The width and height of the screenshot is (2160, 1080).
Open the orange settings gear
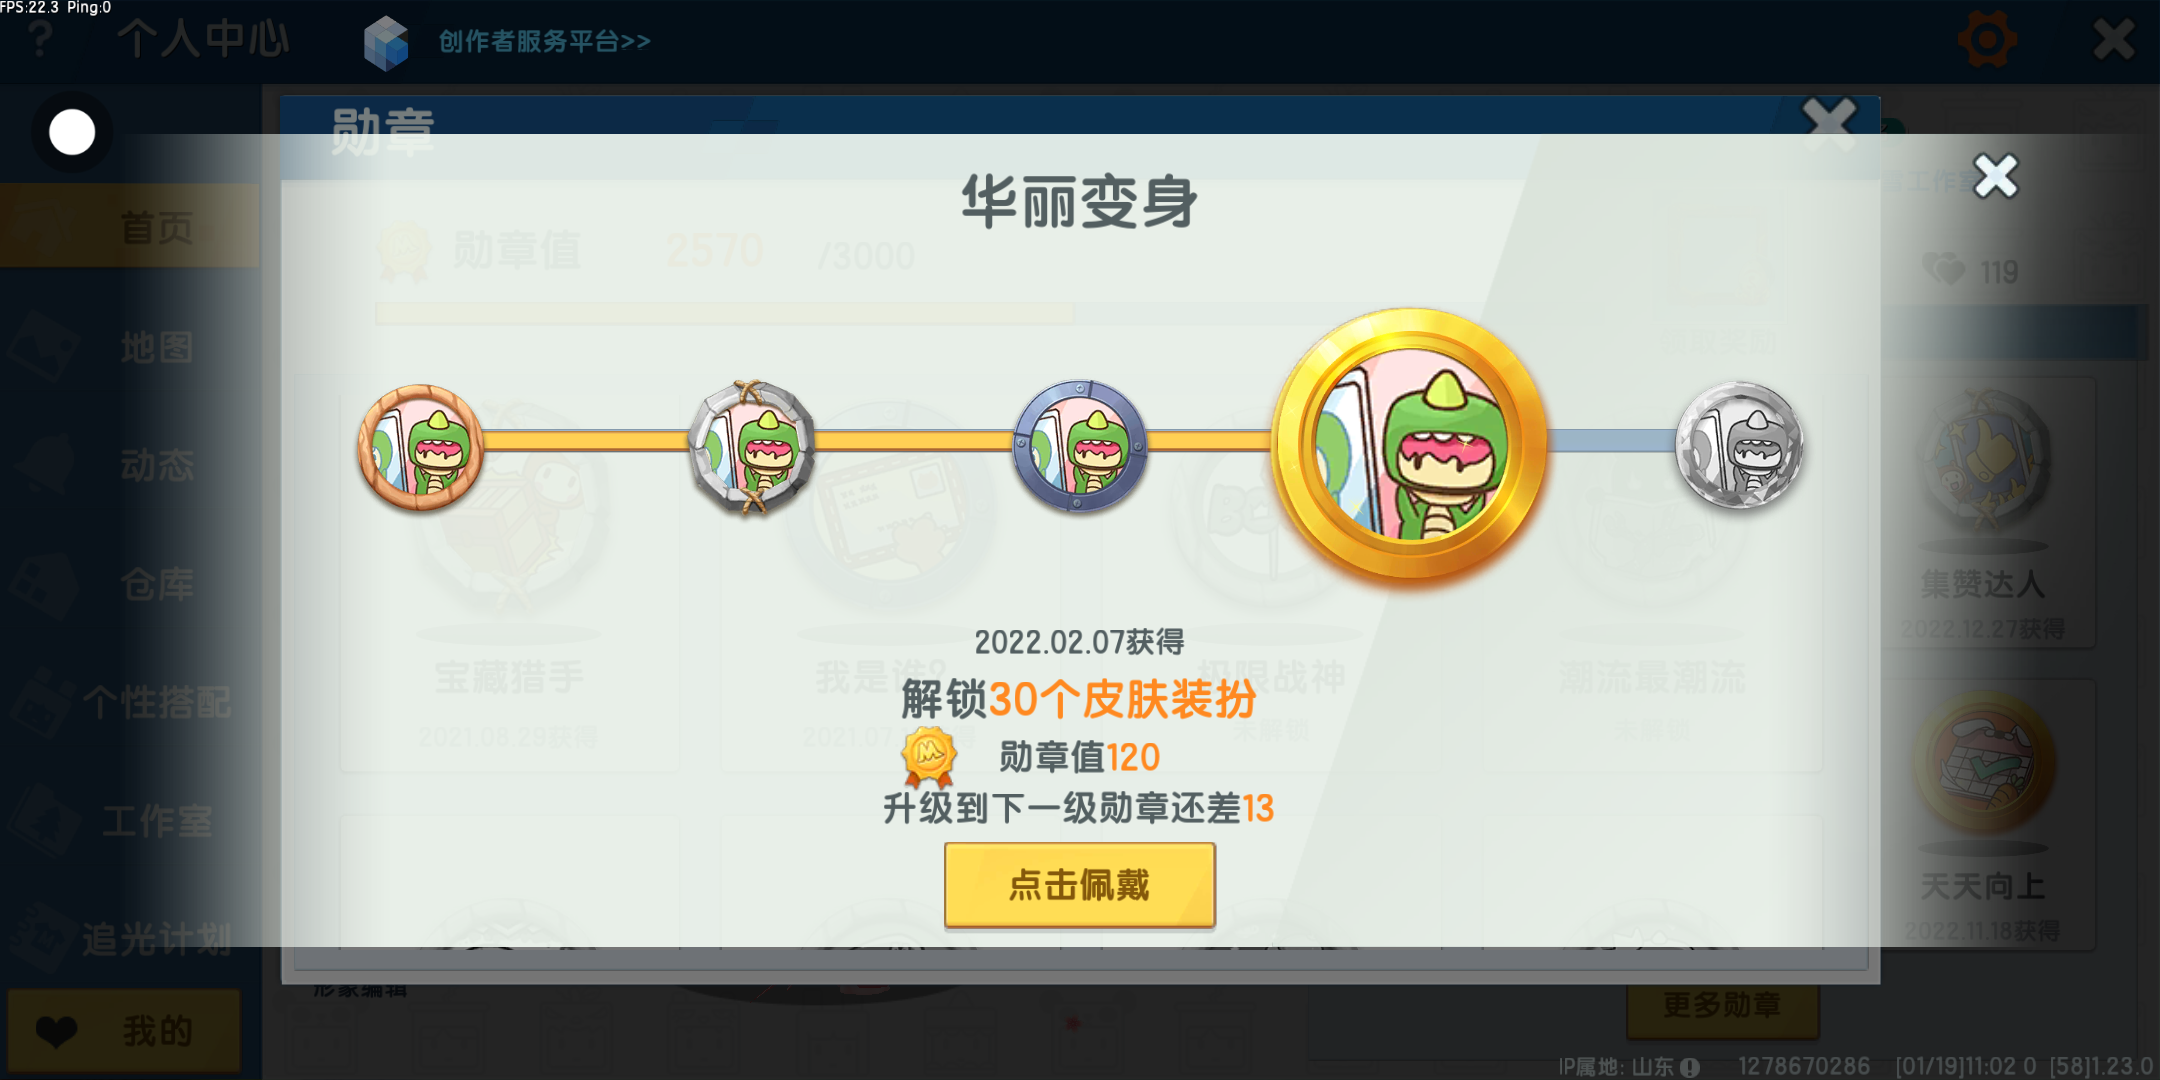point(1987,40)
